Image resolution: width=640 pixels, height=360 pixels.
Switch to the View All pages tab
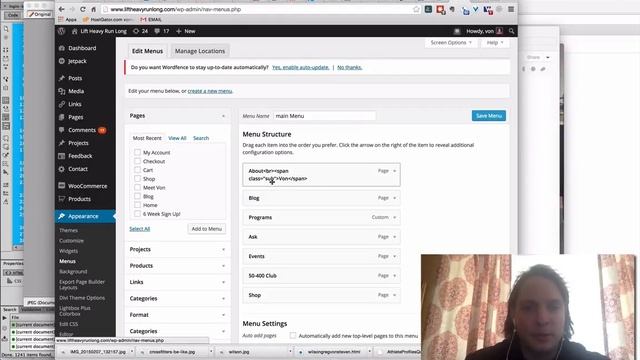coord(177,138)
